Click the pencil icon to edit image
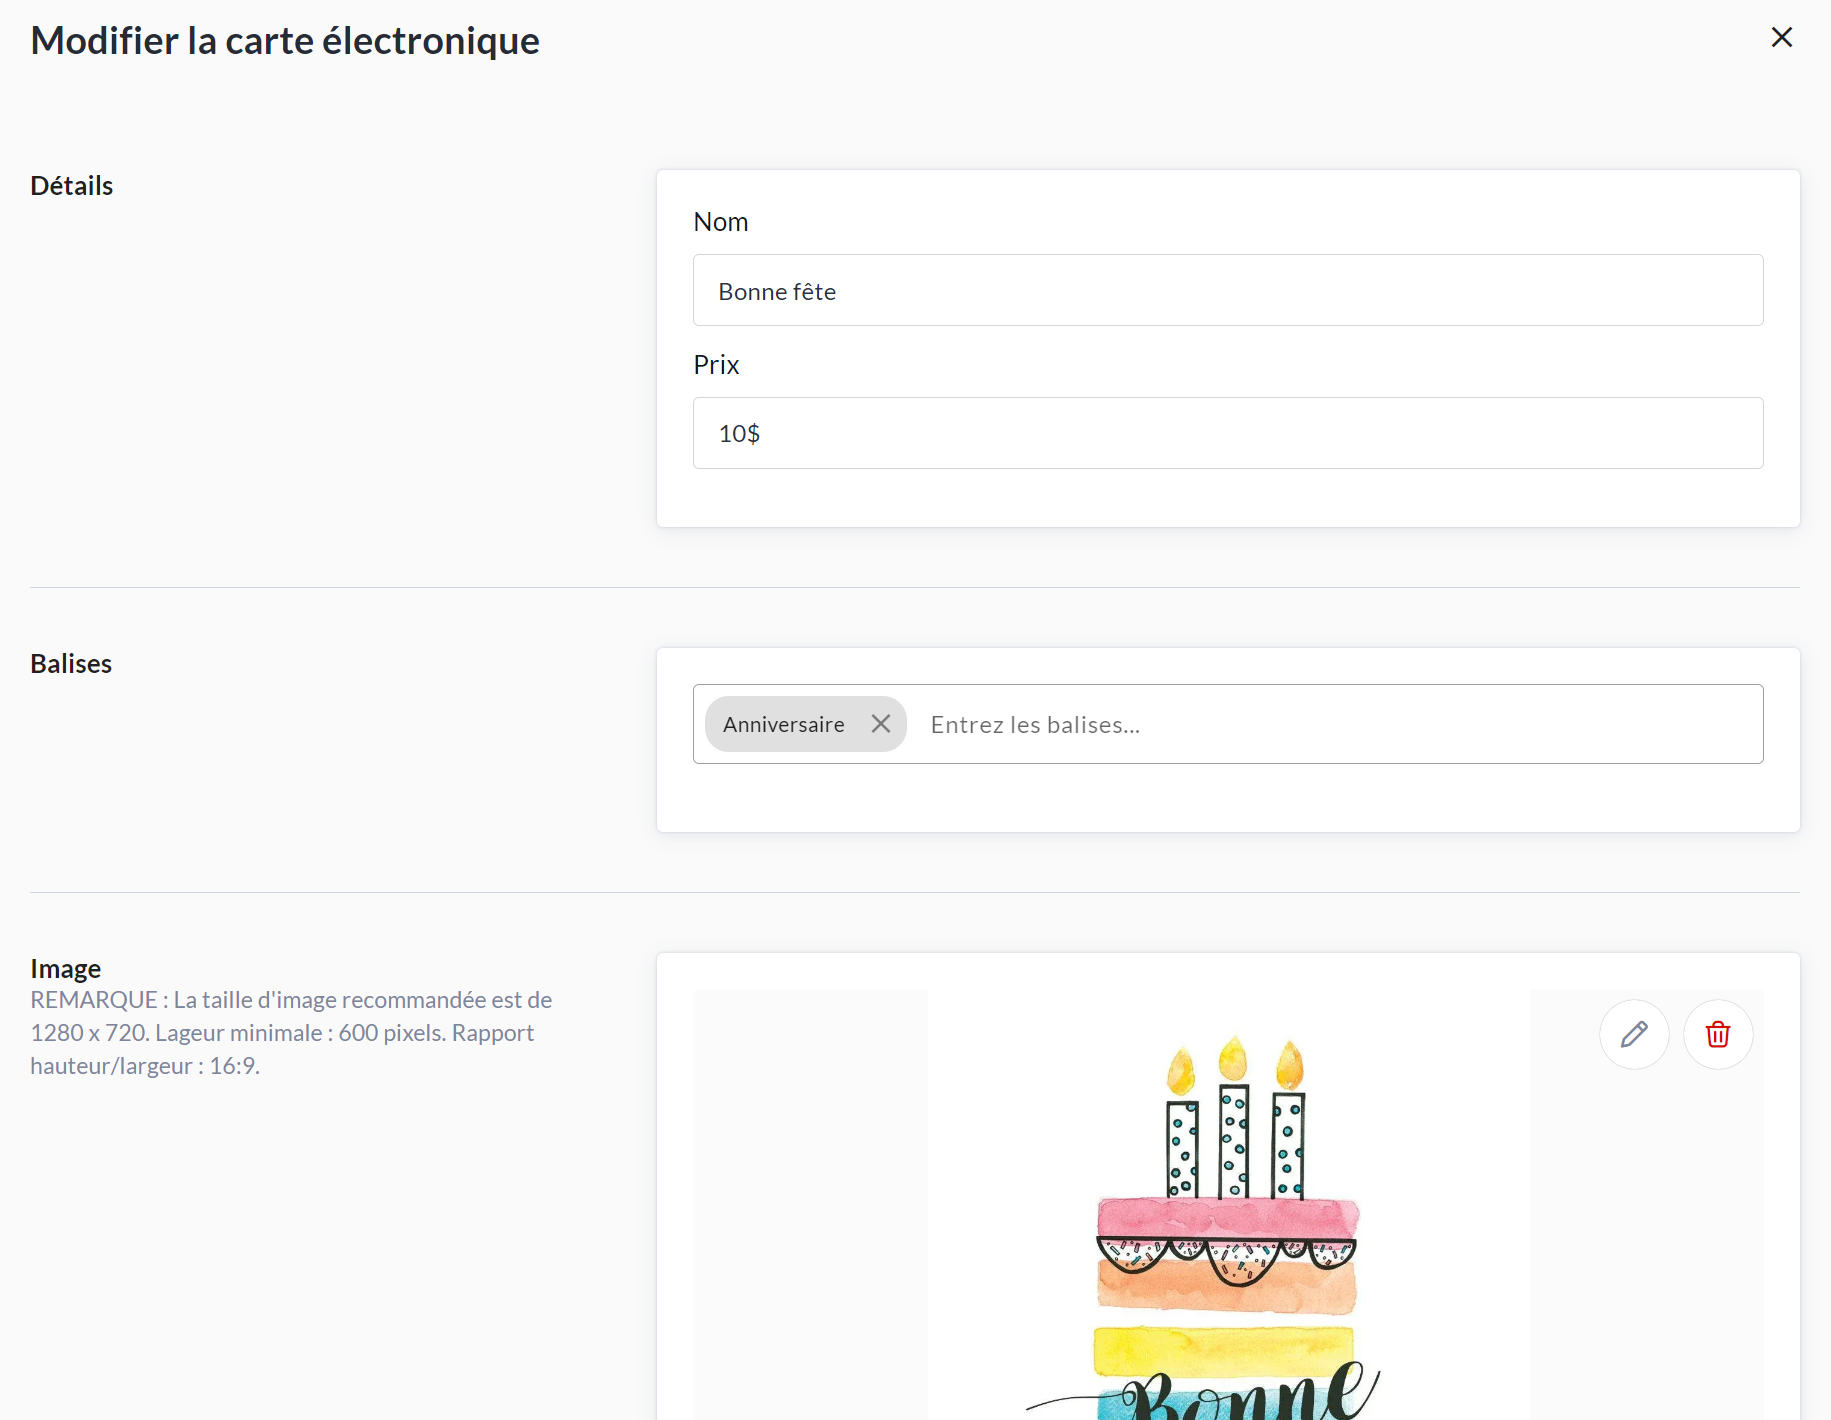1831x1420 pixels. 1634,1034
